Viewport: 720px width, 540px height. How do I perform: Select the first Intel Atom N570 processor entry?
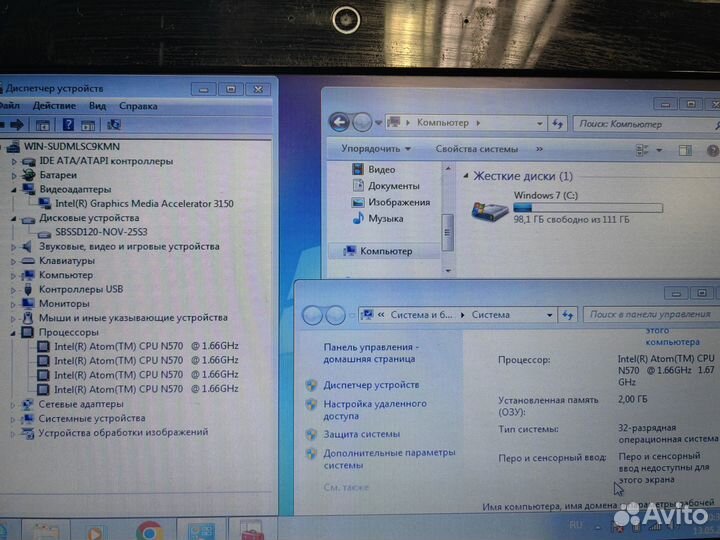tap(146, 346)
